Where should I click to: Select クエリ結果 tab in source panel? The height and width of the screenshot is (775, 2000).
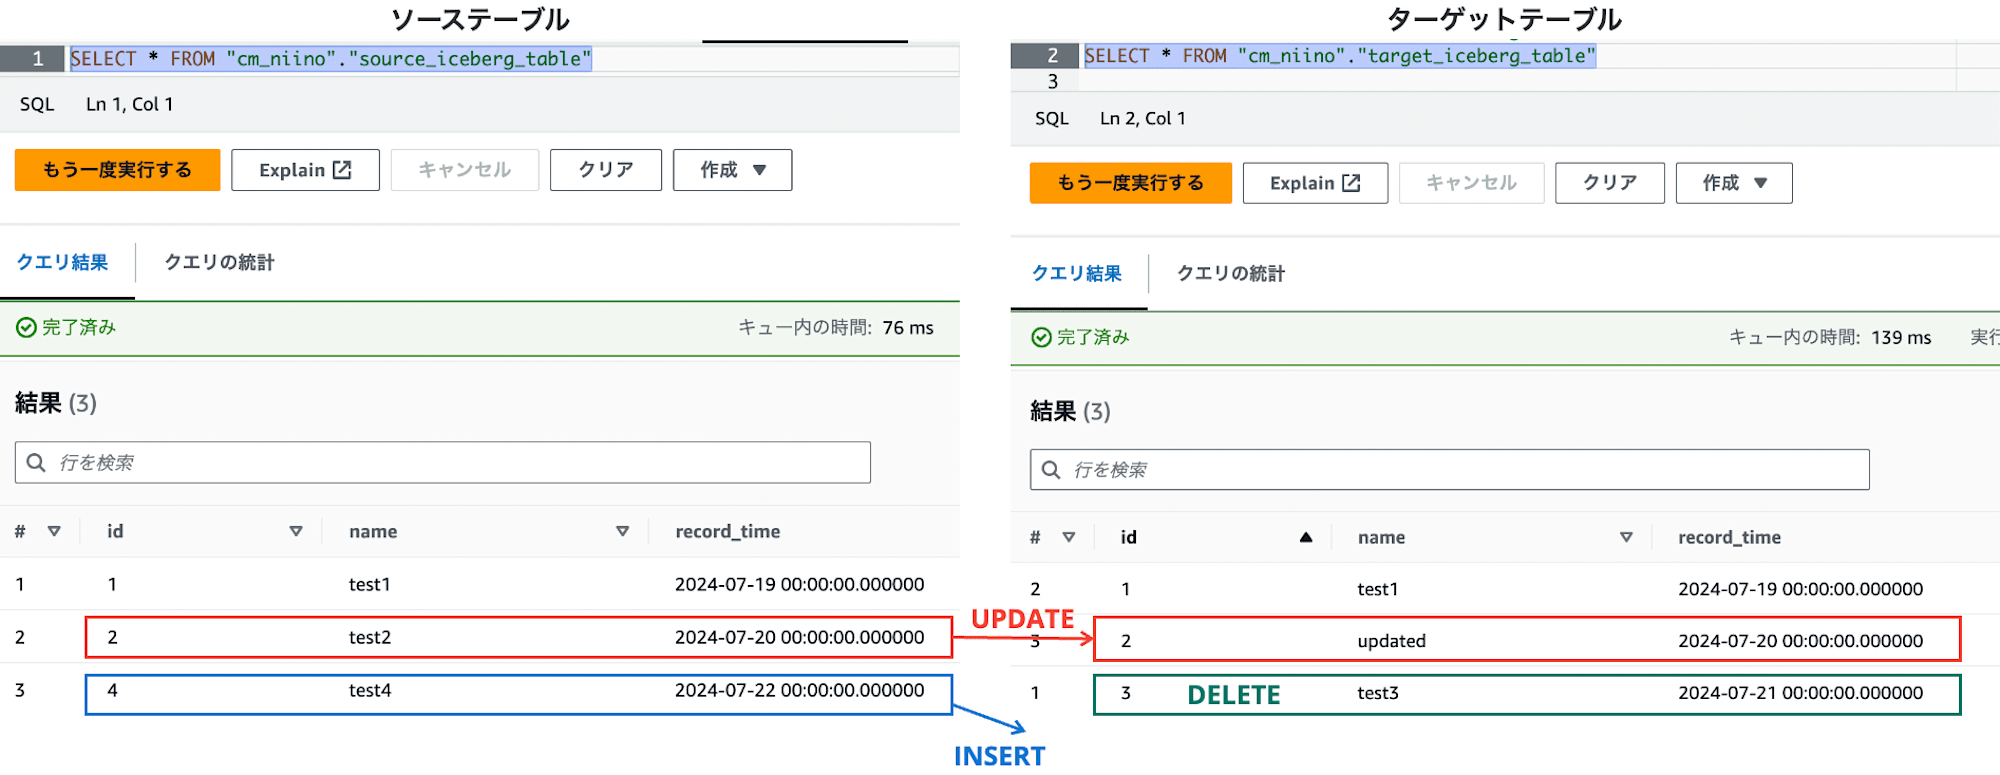point(62,262)
